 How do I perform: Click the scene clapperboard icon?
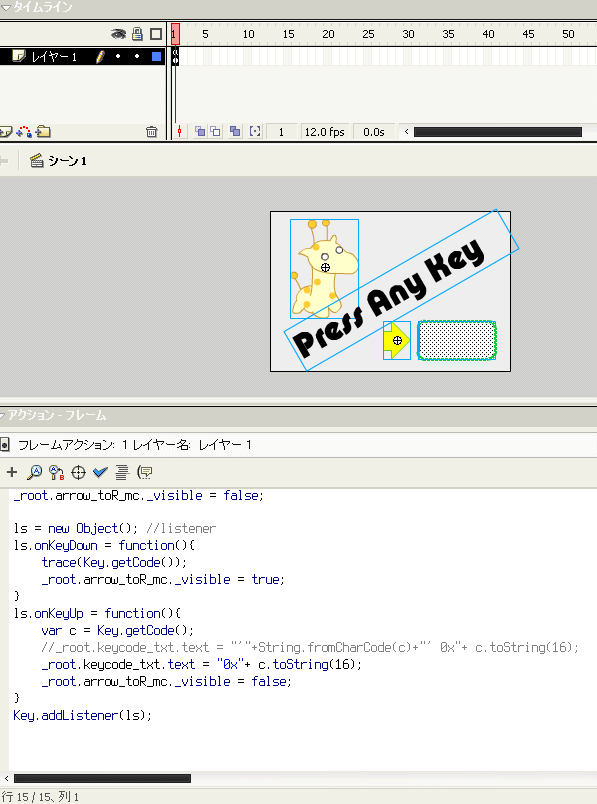36,160
